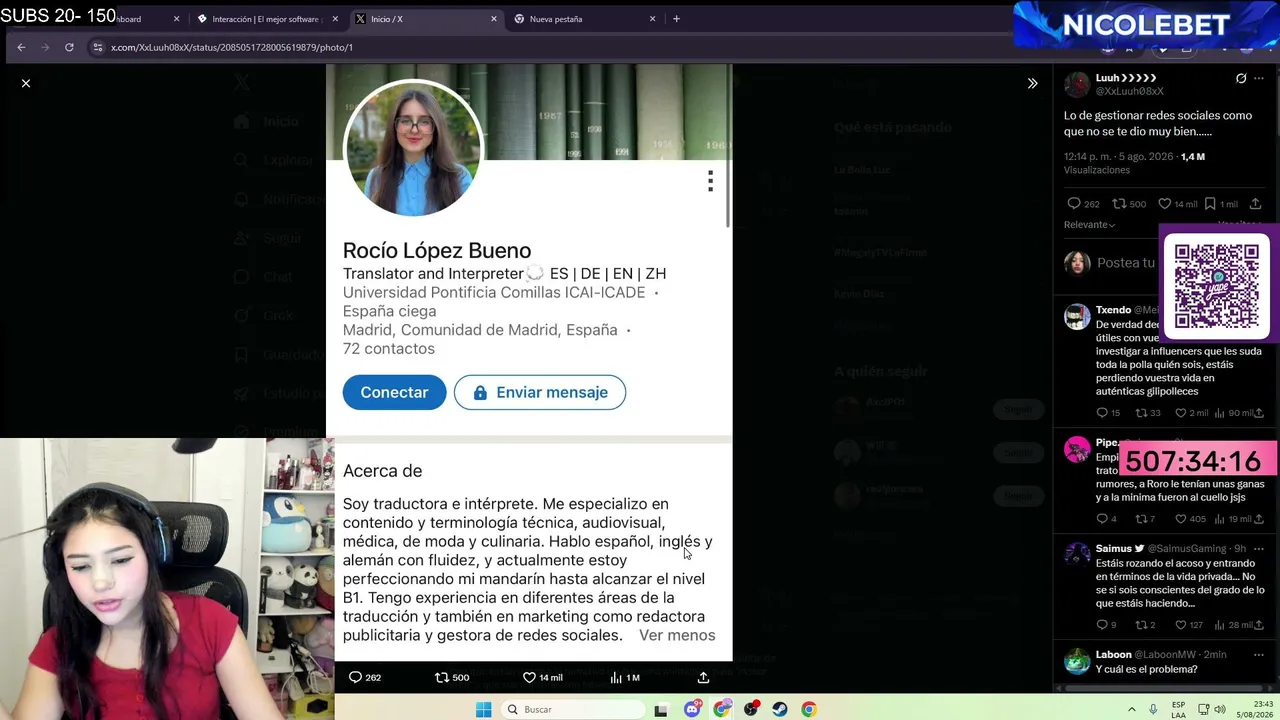This screenshot has width=1280, height=720.
Task: Reload the page in the browser
Action: coord(69,47)
